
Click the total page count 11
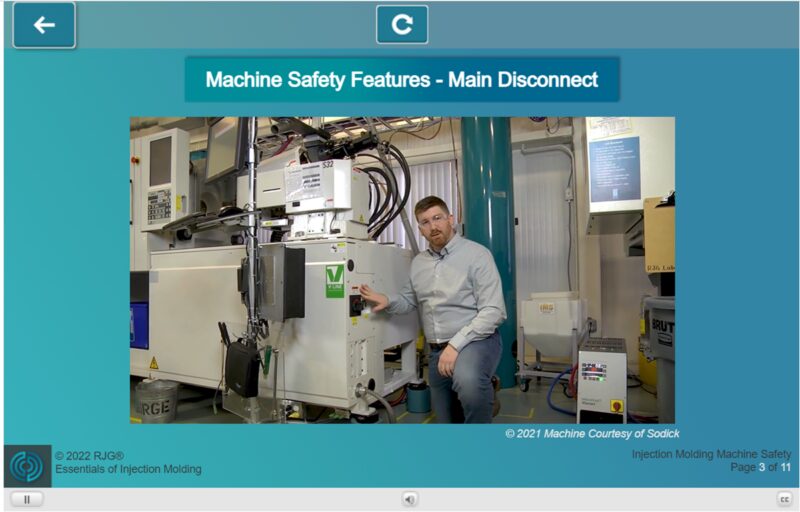click(786, 468)
